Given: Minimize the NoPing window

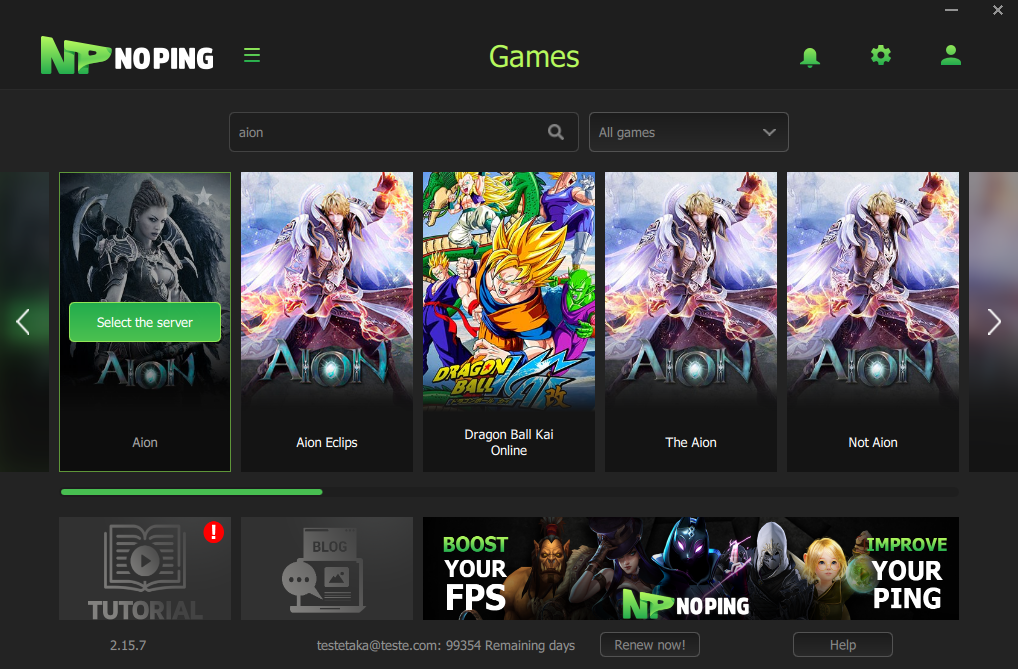Looking at the screenshot, I should (951, 10).
